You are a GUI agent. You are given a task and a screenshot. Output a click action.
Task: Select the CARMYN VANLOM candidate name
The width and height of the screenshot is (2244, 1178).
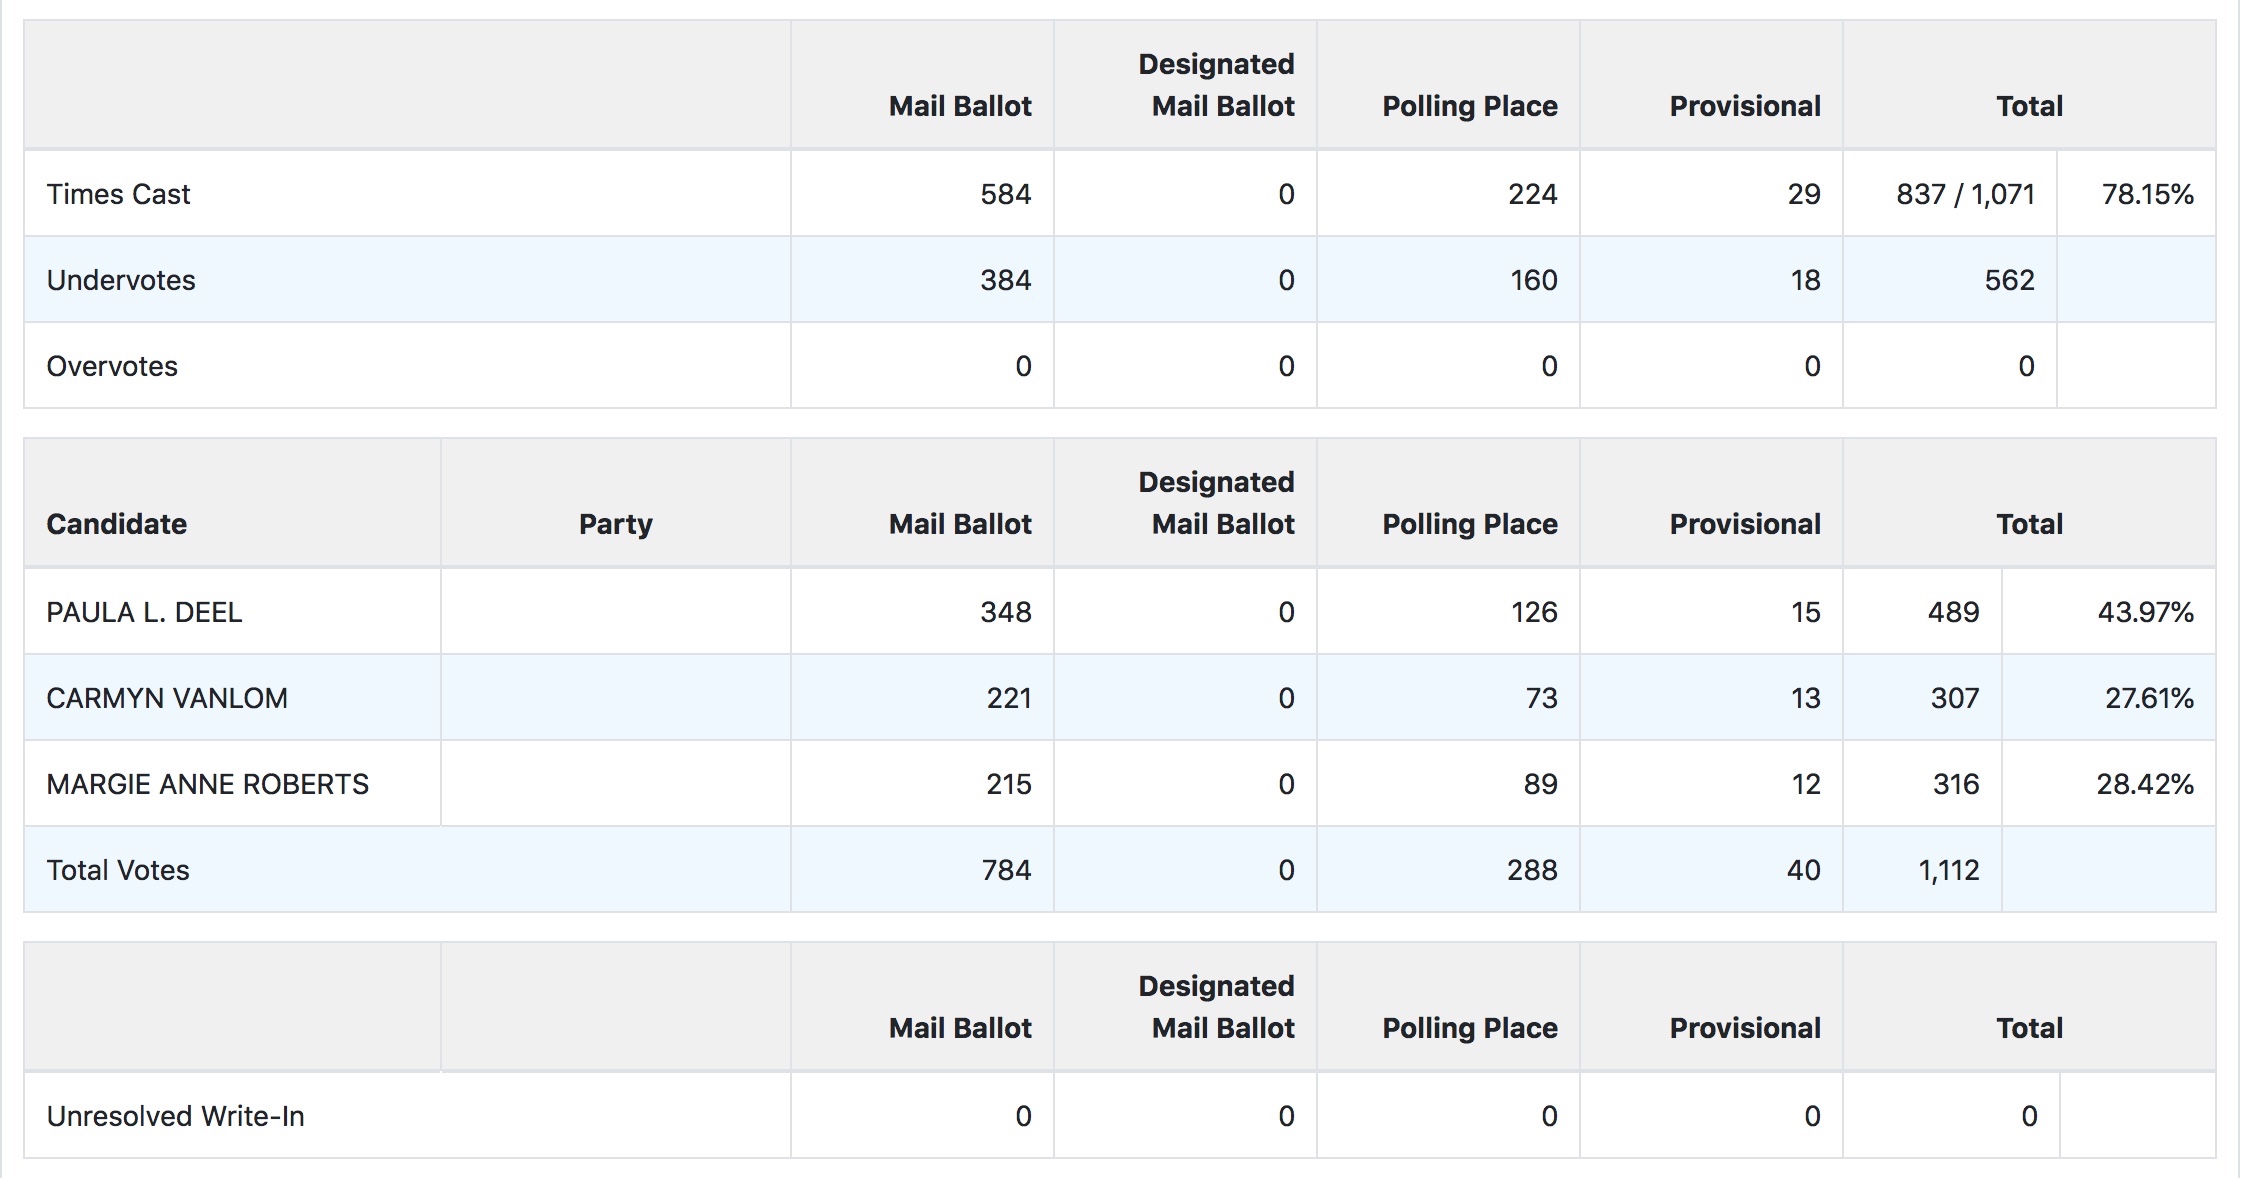[167, 698]
